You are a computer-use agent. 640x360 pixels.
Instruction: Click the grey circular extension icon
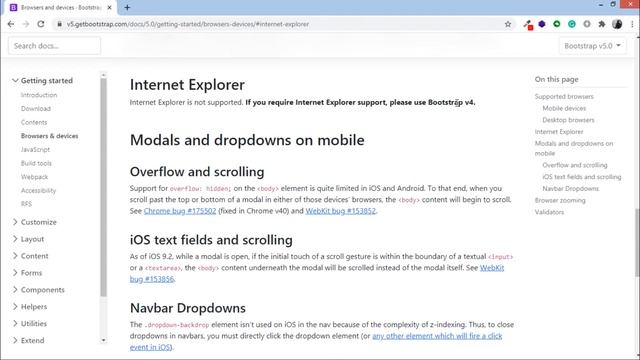pyautogui.click(x=587, y=24)
